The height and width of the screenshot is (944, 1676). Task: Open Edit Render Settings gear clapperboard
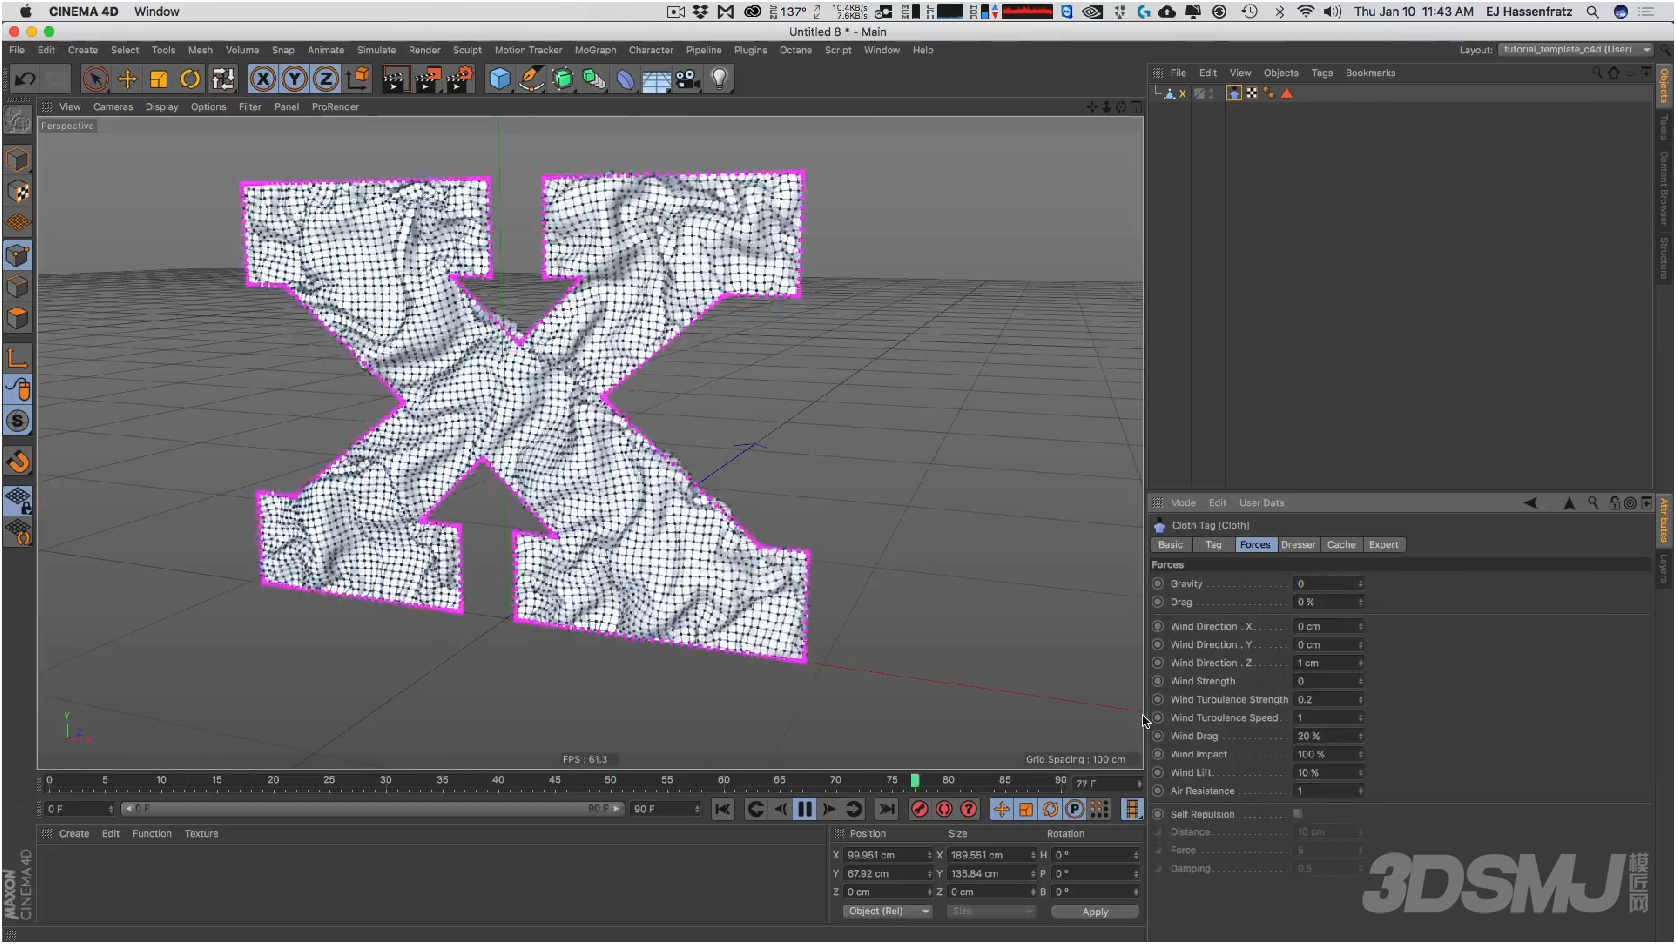pyautogui.click(x=459, y=79)
